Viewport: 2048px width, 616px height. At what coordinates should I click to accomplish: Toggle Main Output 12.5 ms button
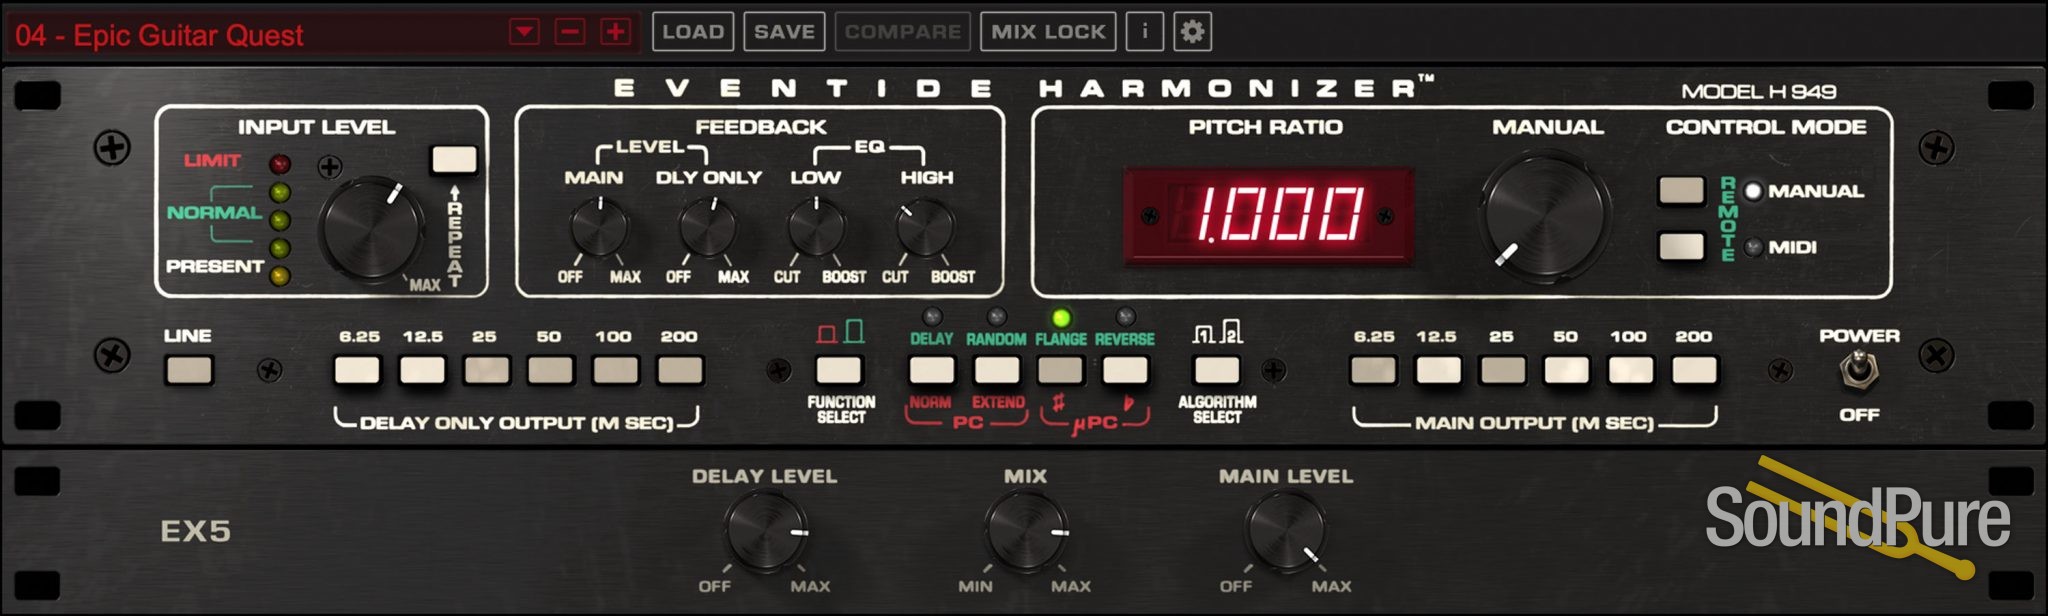pos(1437,370)
